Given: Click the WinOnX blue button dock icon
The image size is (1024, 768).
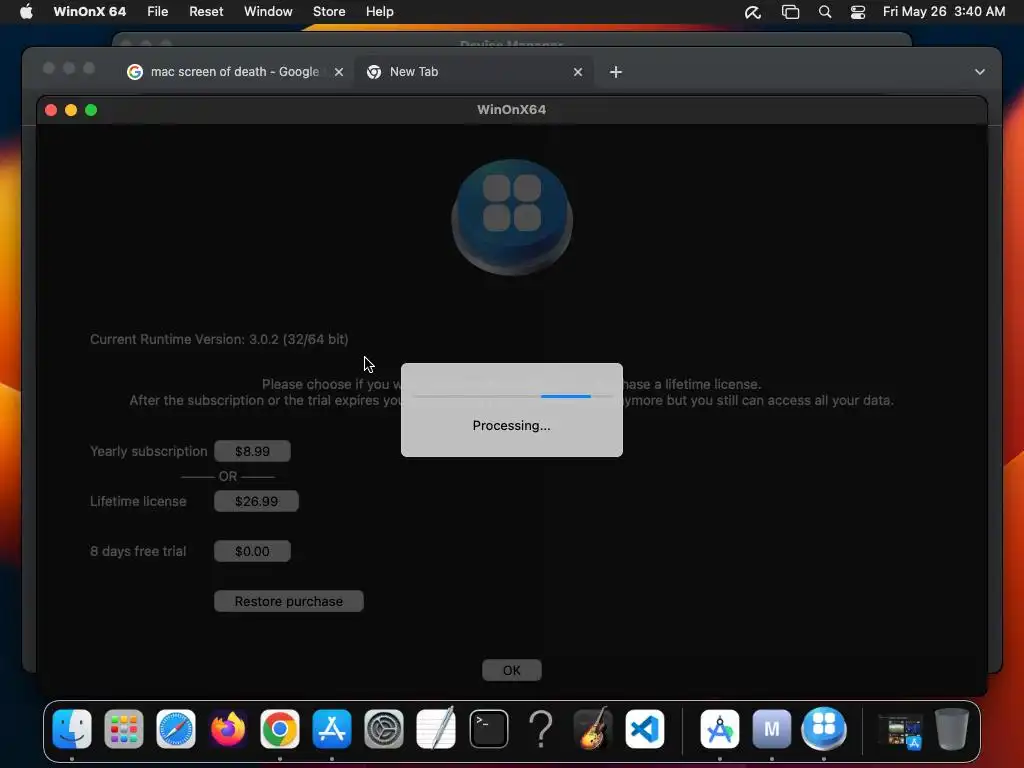Looking at the screenshot, I should coord(824,729).
